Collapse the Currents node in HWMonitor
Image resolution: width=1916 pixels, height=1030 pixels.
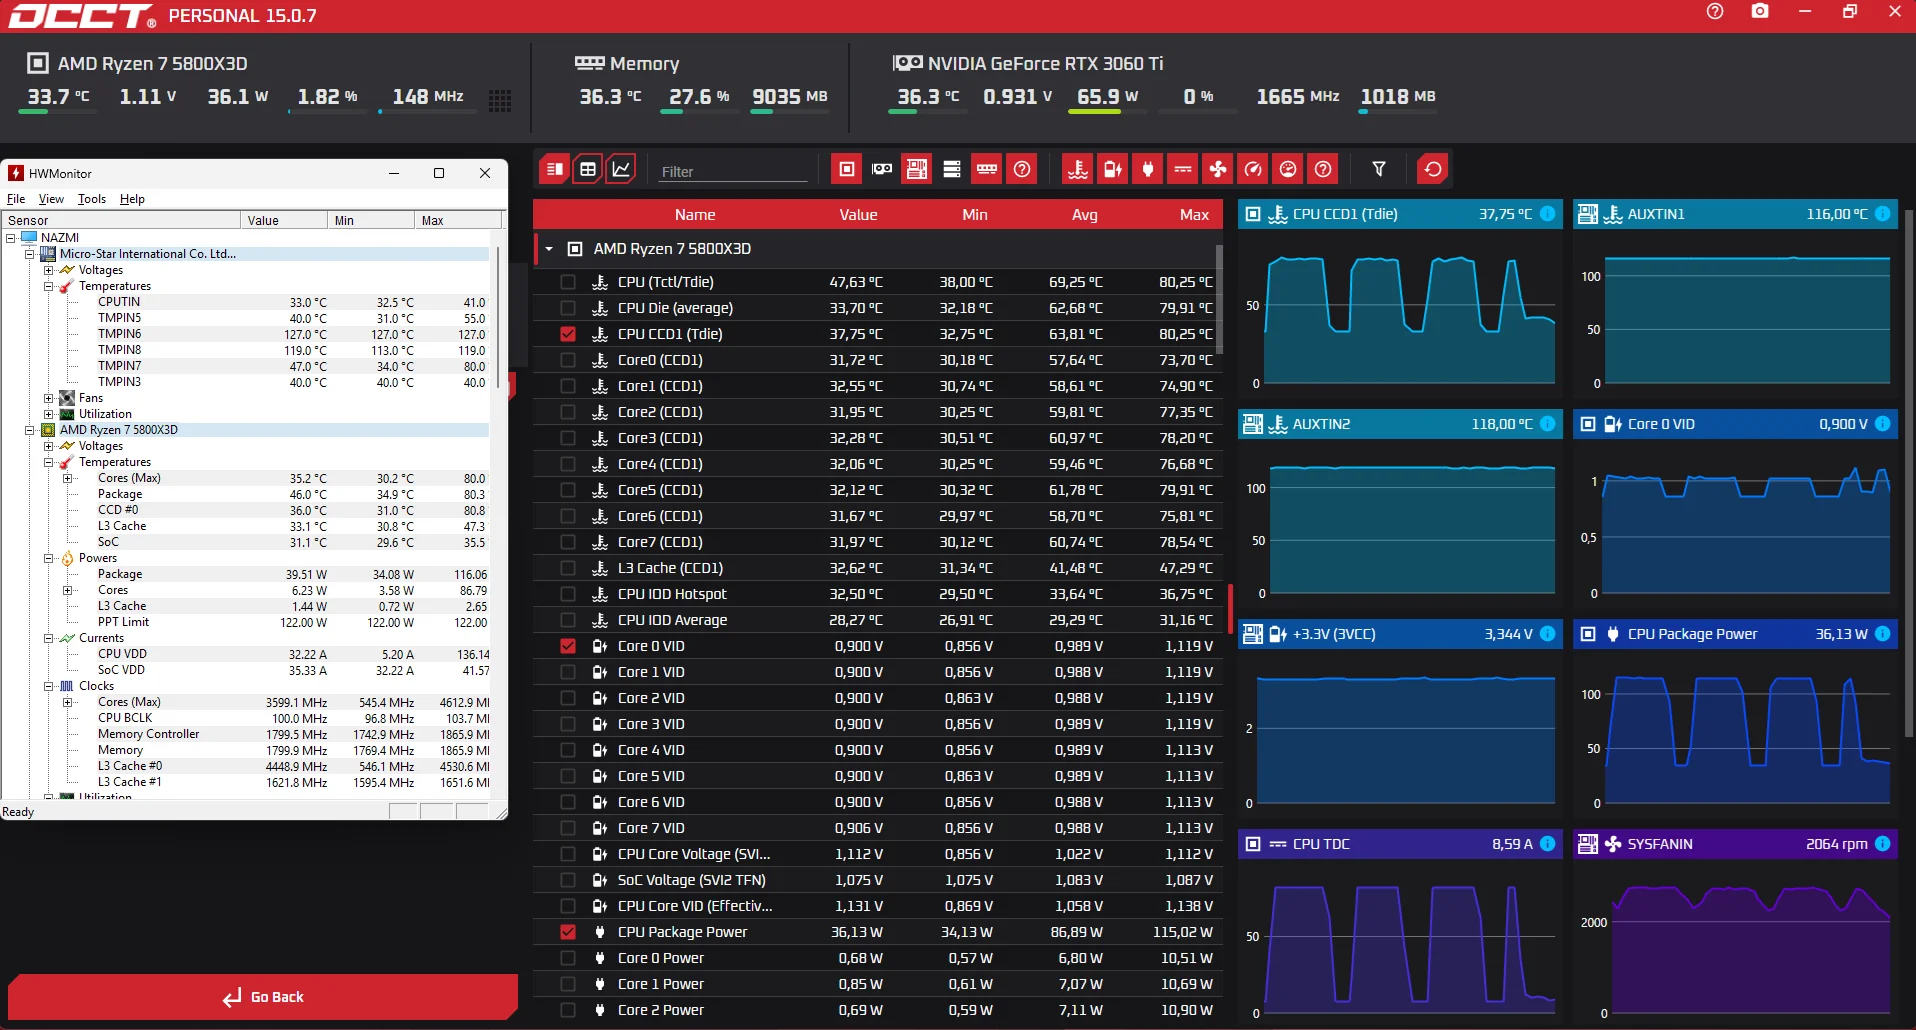pos(48,638)
